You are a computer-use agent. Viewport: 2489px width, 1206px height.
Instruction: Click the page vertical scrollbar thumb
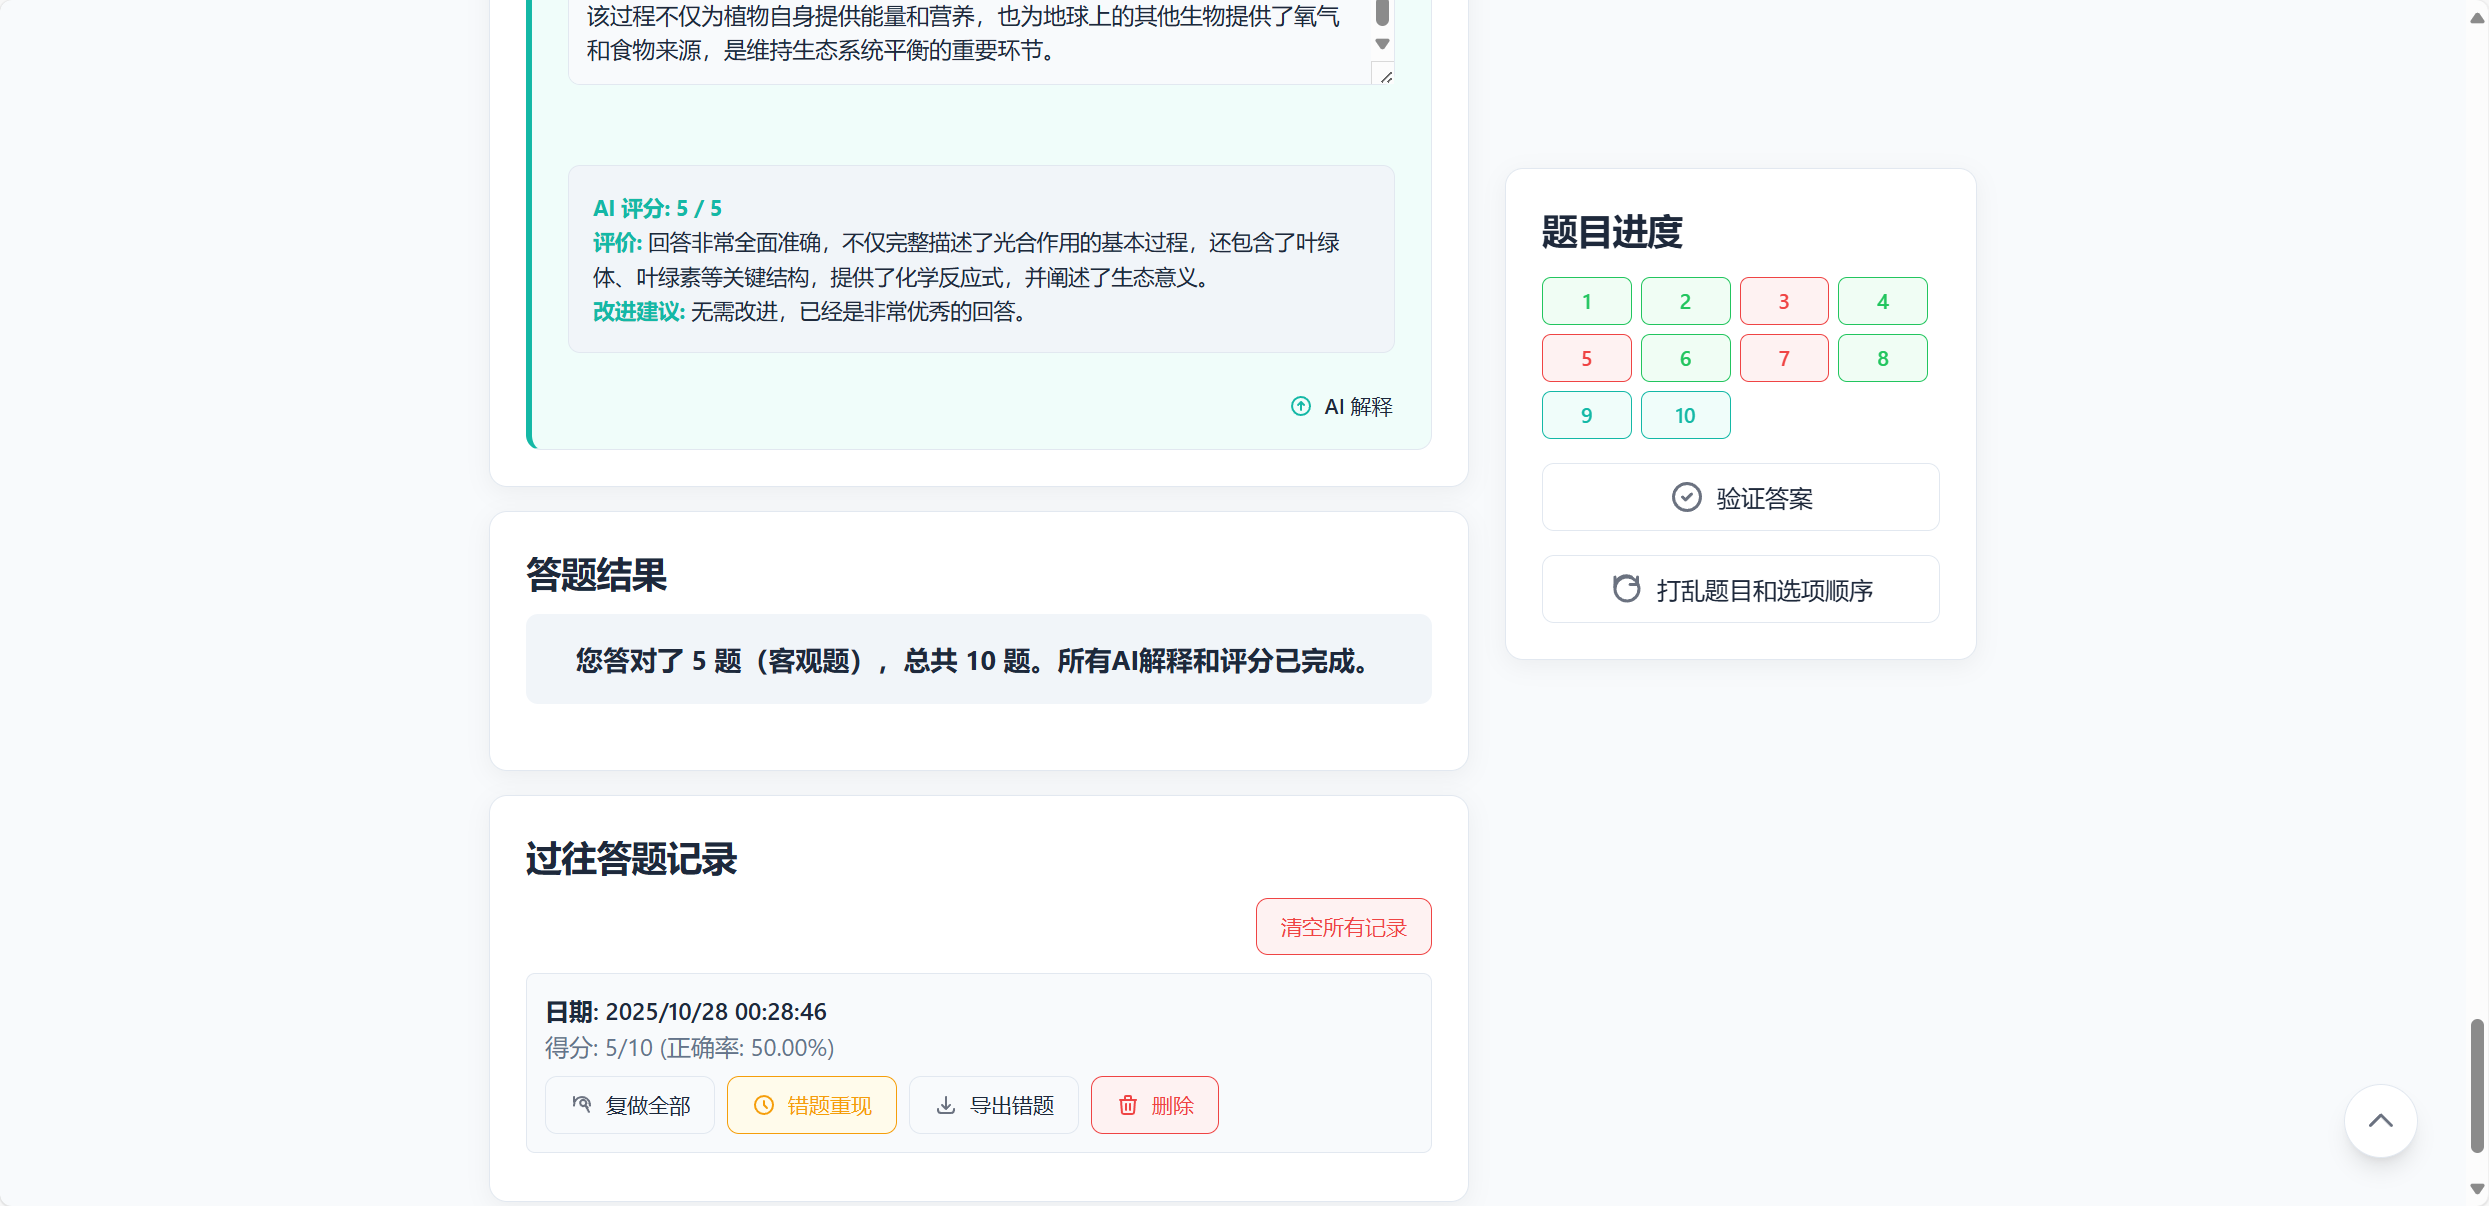[2476, 1085]
